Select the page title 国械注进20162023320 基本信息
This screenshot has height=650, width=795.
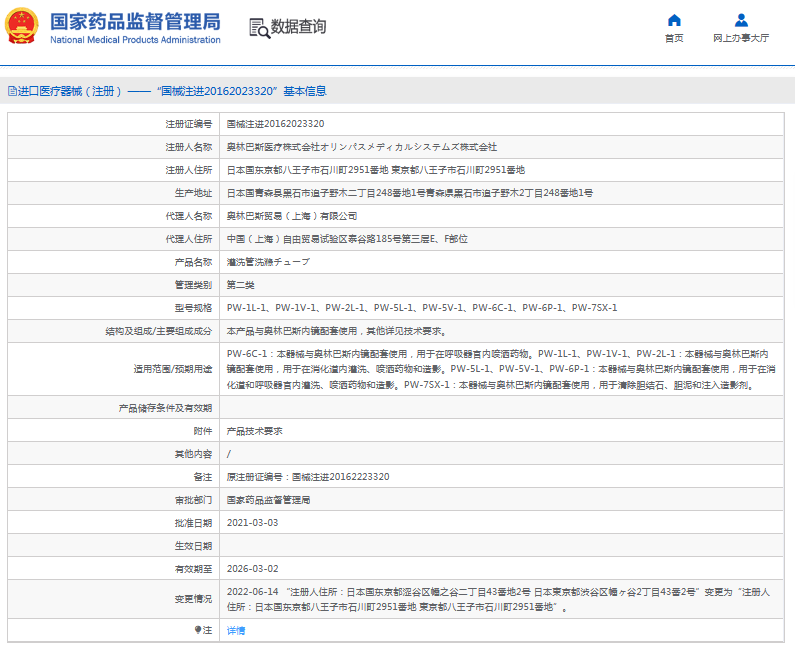coord(241,91)
